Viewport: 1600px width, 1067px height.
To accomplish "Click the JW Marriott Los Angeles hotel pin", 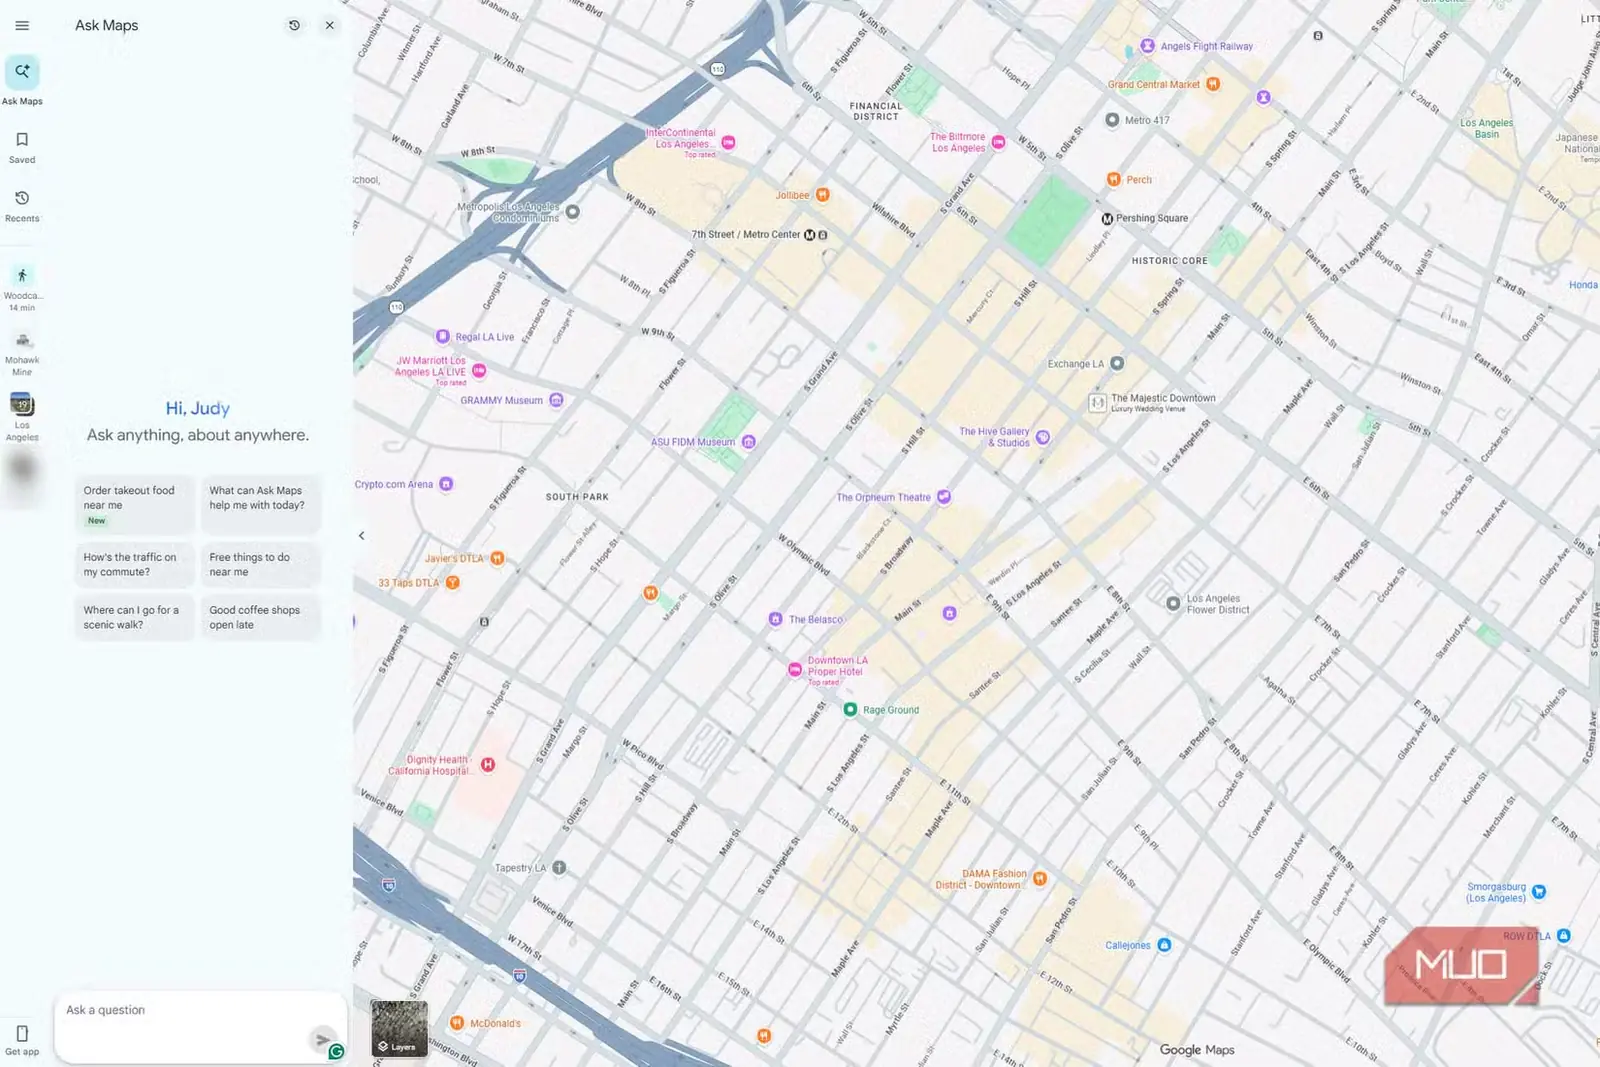I will point(479,371).
